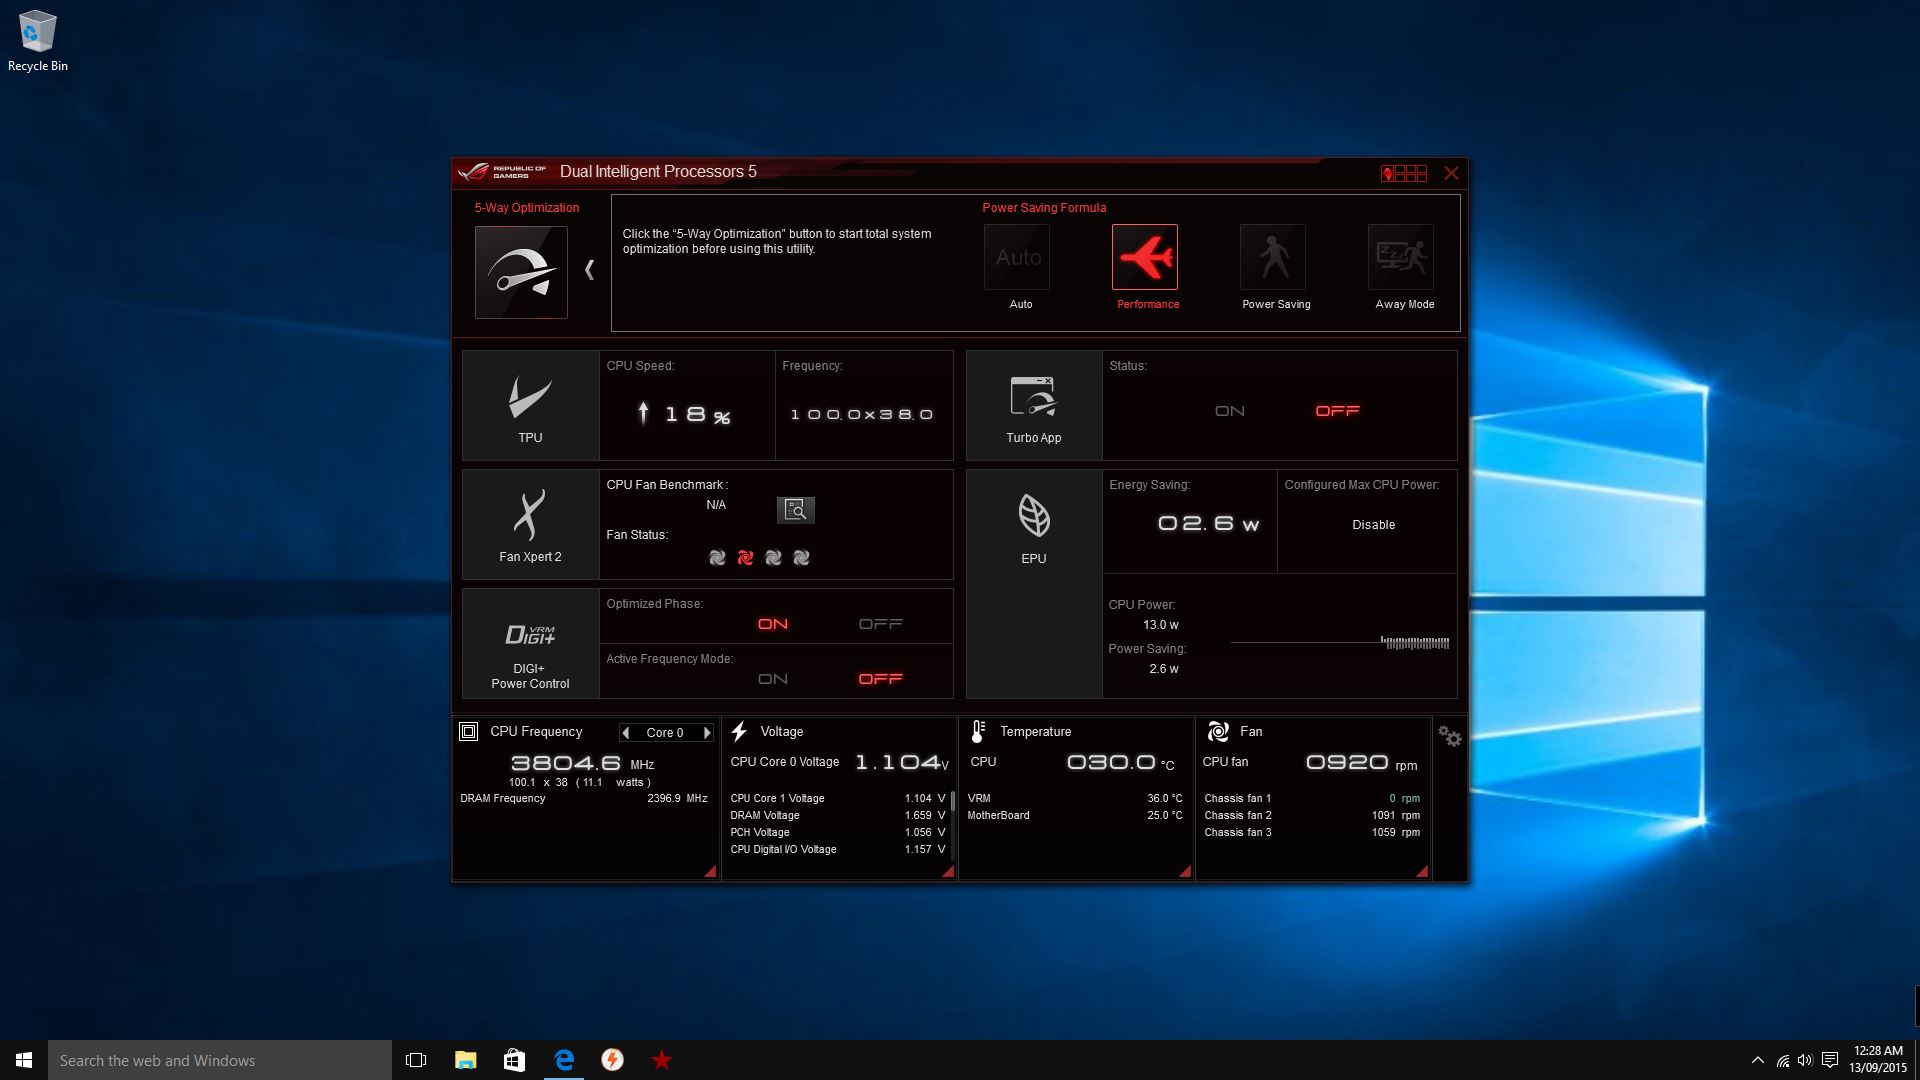Image resolution: width=1920 pixels, height=1080 pixels.
Task: Open Fan Xpert 2 panel
Action: click(531, 525)
